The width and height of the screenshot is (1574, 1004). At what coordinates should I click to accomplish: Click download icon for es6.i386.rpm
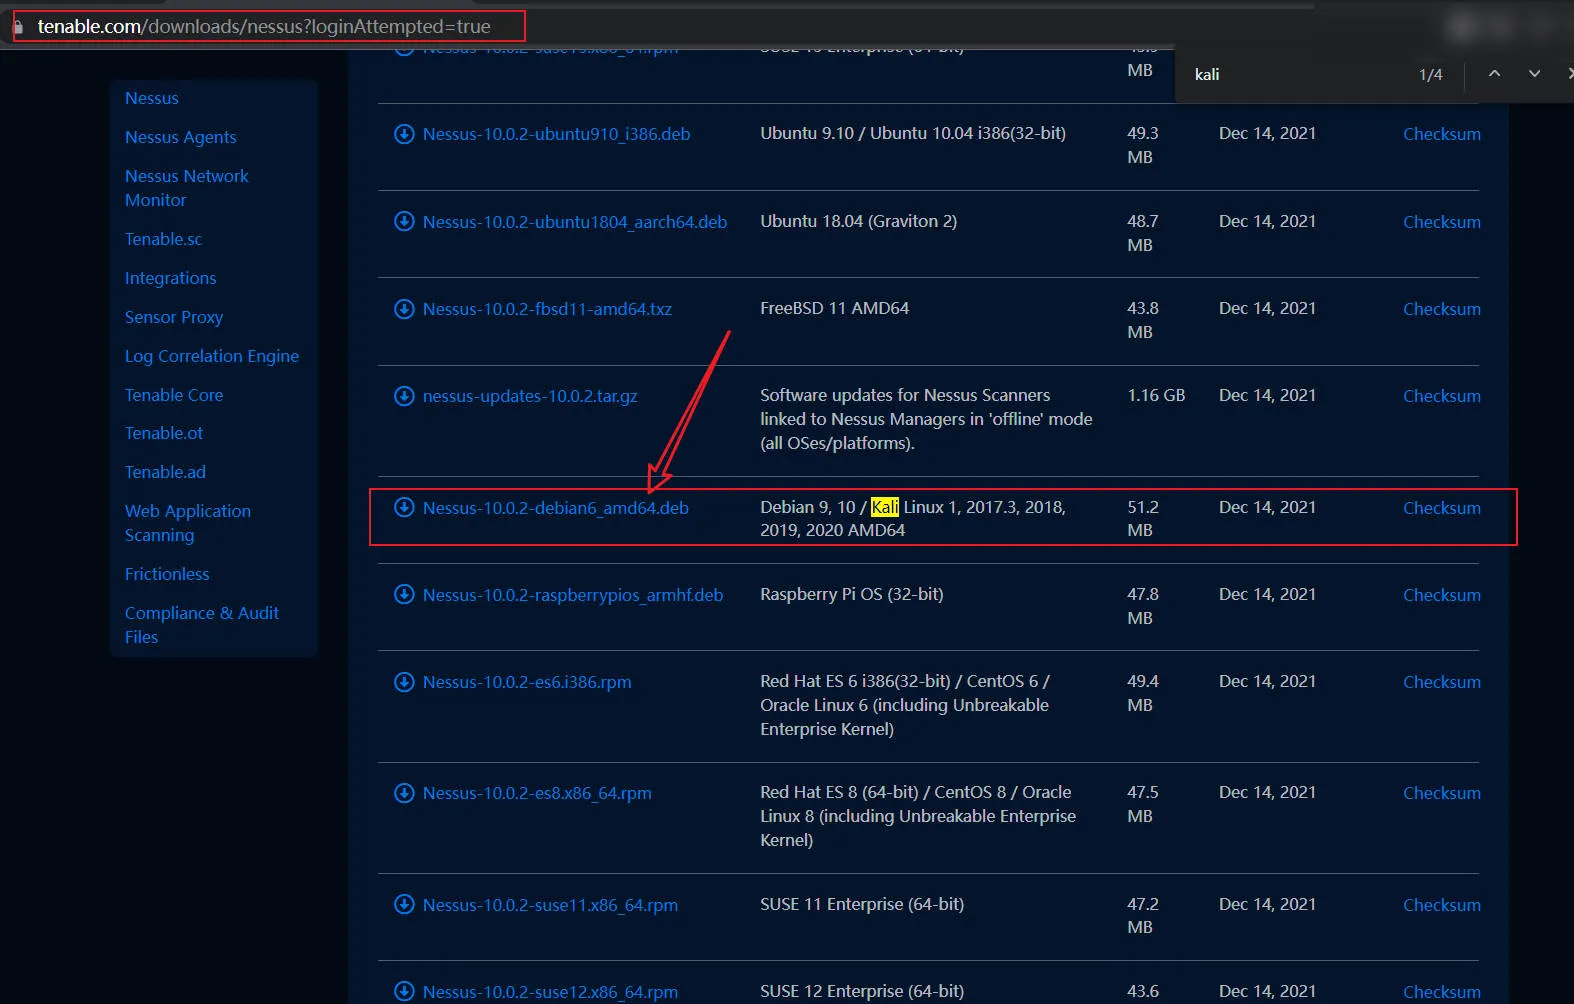404,682
